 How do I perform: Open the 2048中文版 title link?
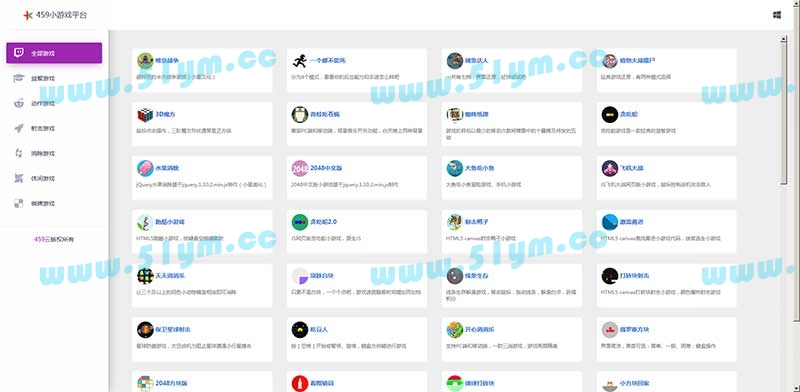coord(326,168)
